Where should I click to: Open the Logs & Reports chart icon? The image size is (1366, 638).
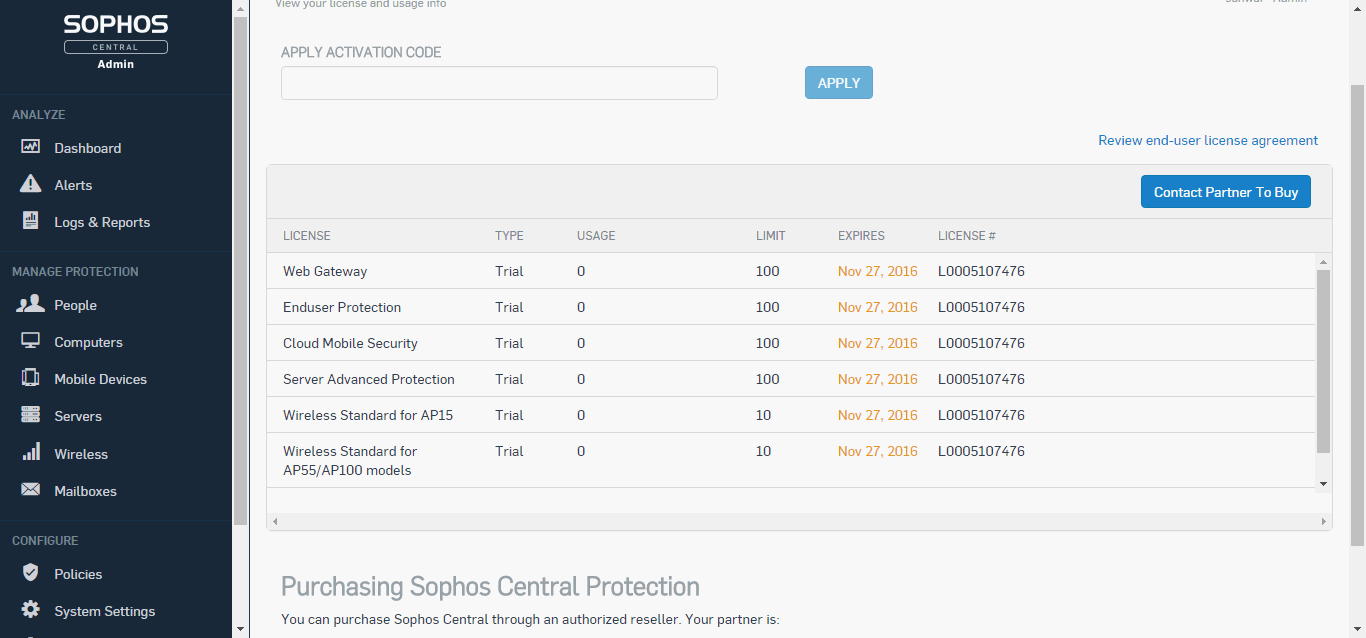coord(30,221)
